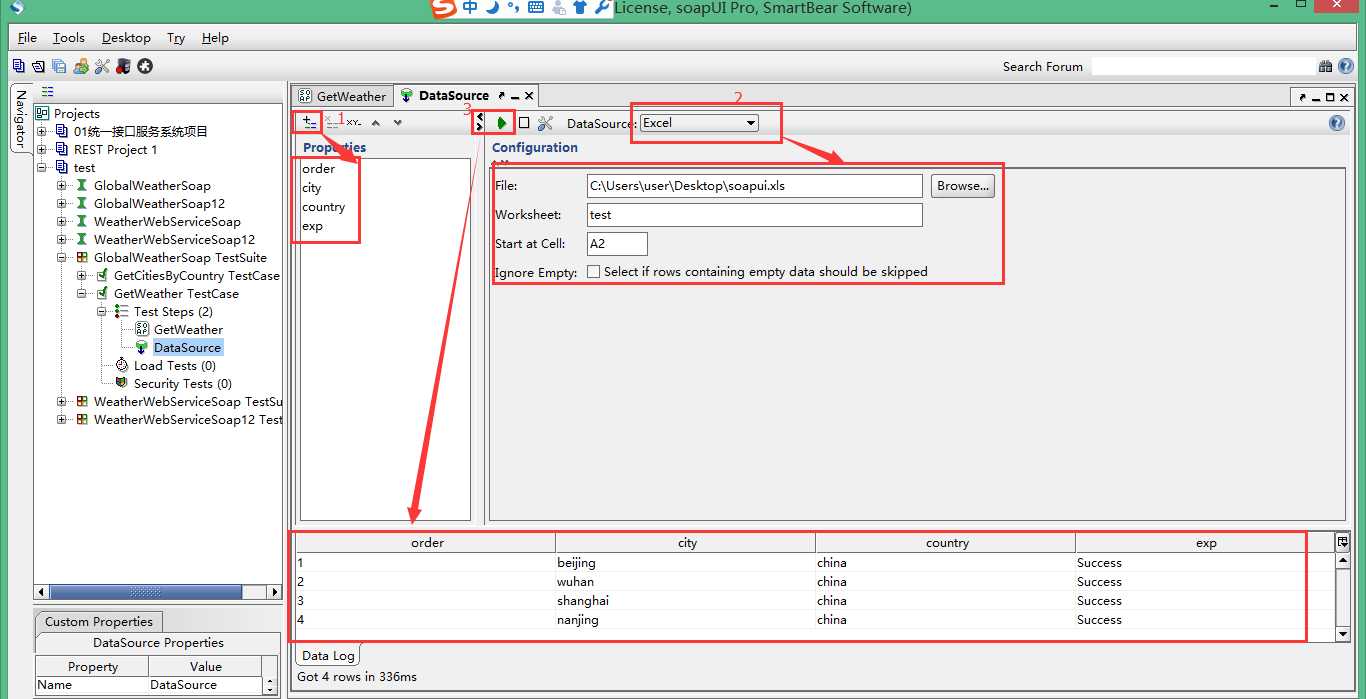
Task: Click the binoculars search forum icon
Action: pos(1325,67)
